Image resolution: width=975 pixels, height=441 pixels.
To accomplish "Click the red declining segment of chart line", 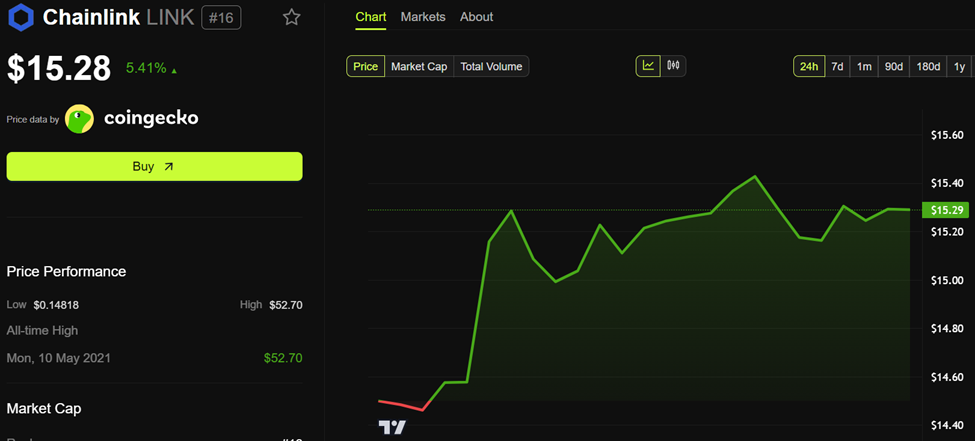I will (x=402, y=406).
